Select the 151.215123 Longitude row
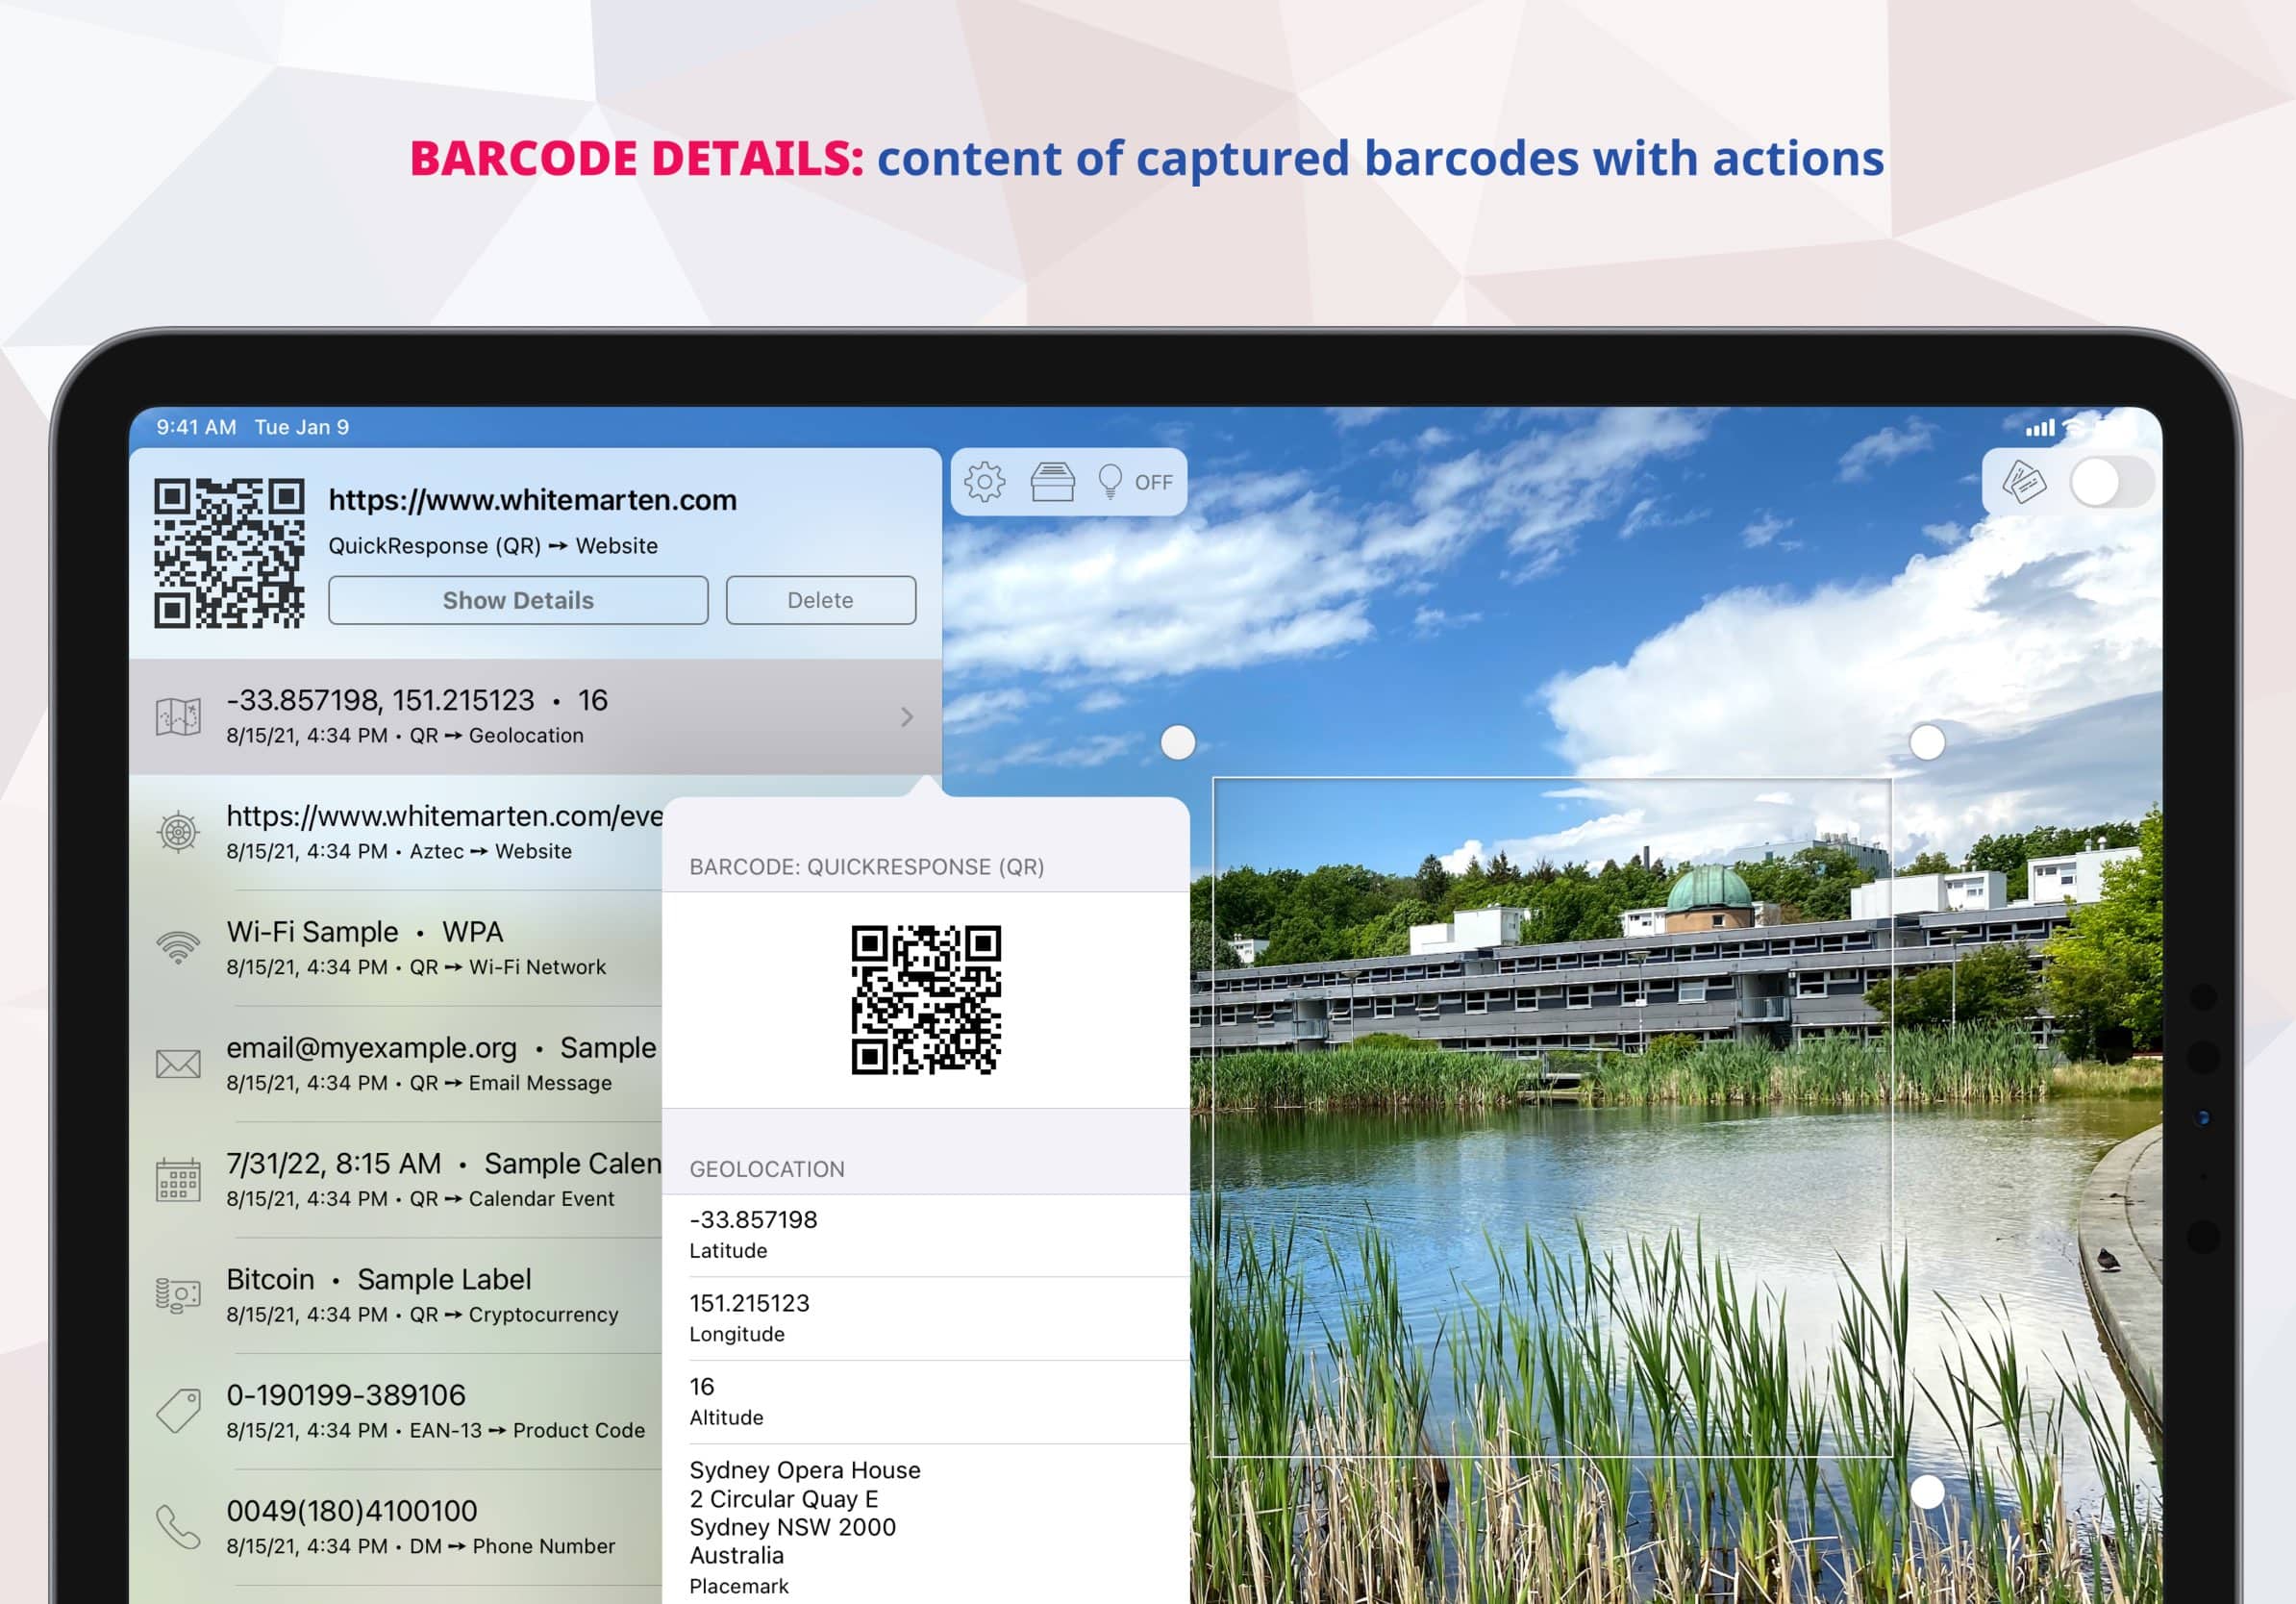The height and width of the screenshot is (1604, 2296). click(926, 1319)
